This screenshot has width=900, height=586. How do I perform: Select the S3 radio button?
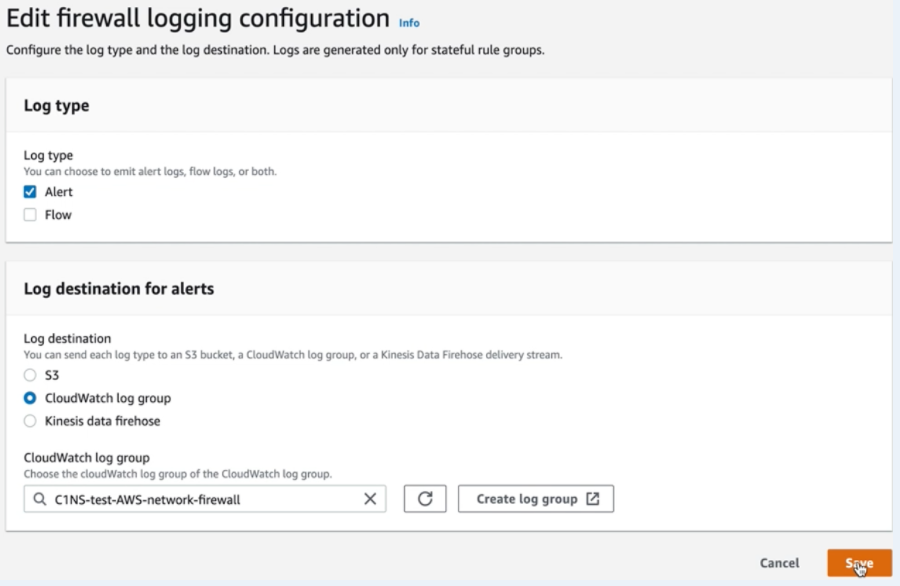[x=30, y=376]
